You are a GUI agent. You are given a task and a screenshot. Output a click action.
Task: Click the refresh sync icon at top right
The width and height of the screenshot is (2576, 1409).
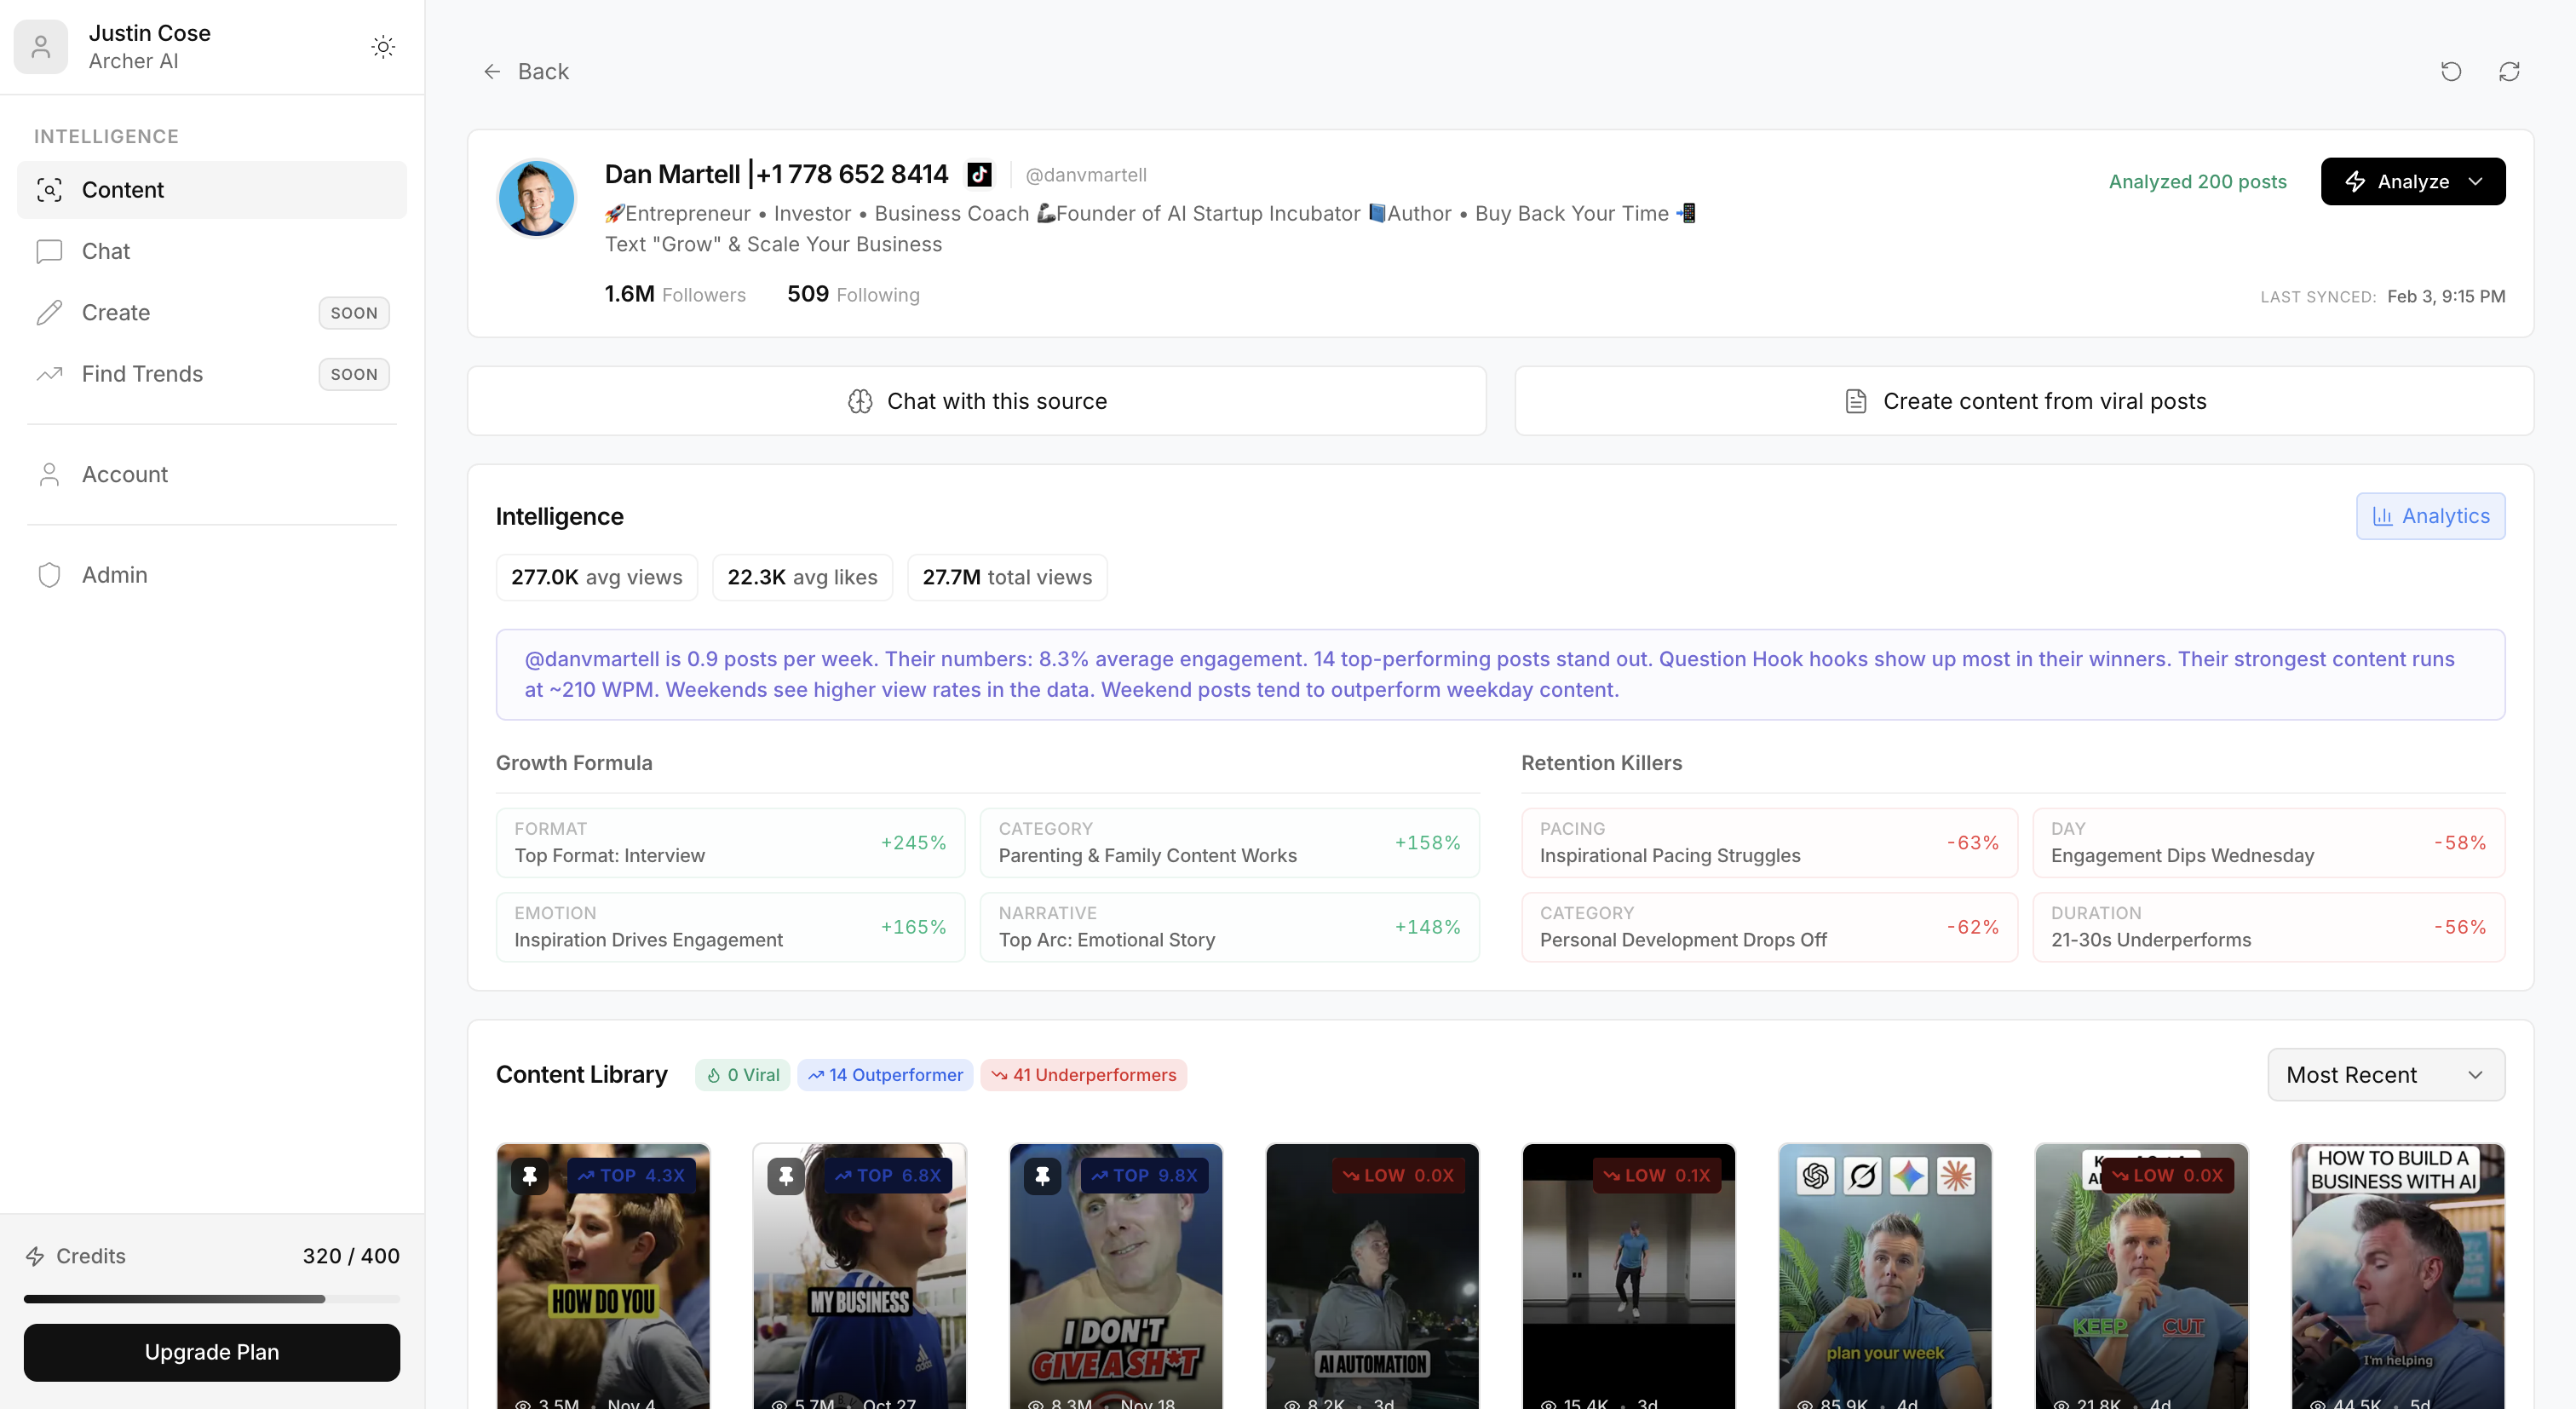pyautogui.click(x=2509, y=71)
